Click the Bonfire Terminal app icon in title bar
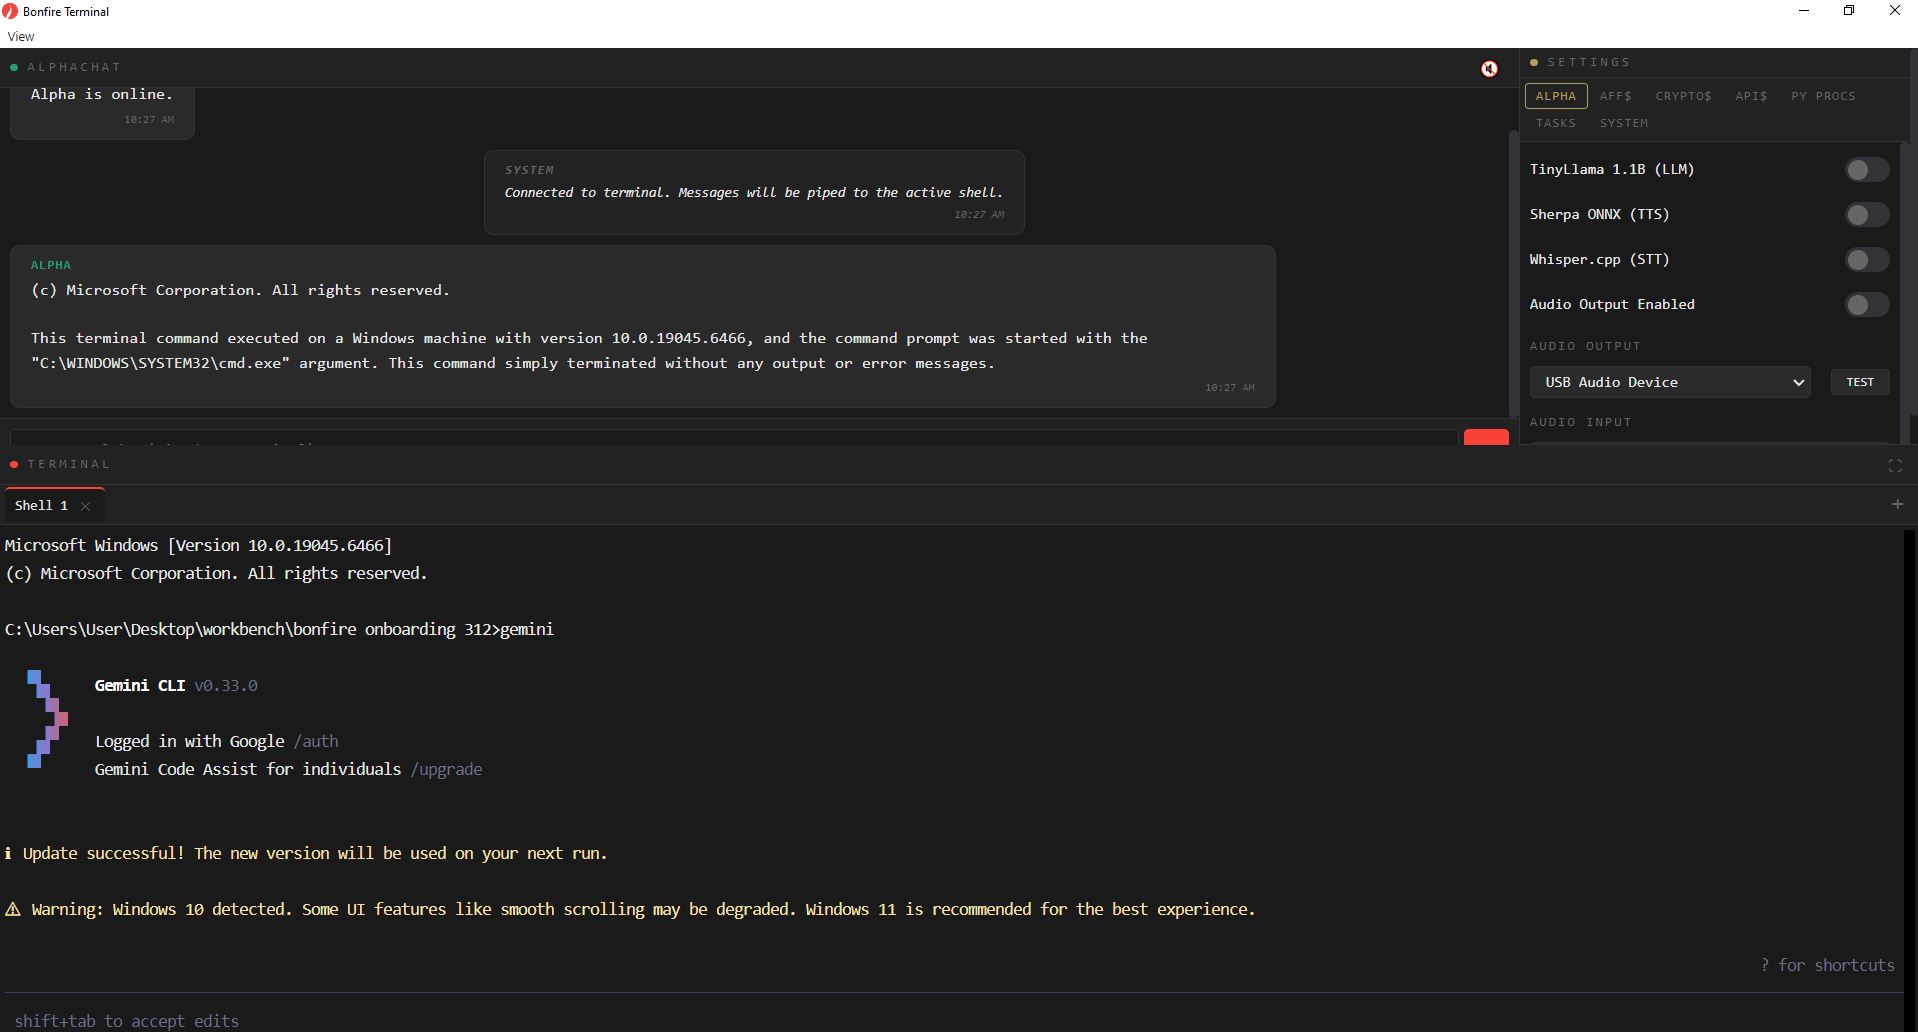Screen dimensions: 1918x1032 [x=10, y=11]
